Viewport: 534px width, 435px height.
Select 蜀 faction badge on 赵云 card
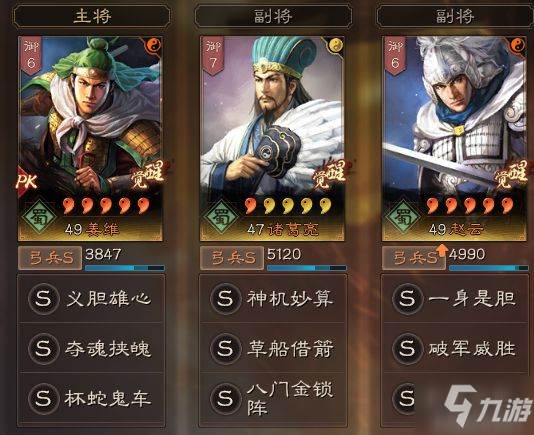pyautogui.click(x=403, y=217)
